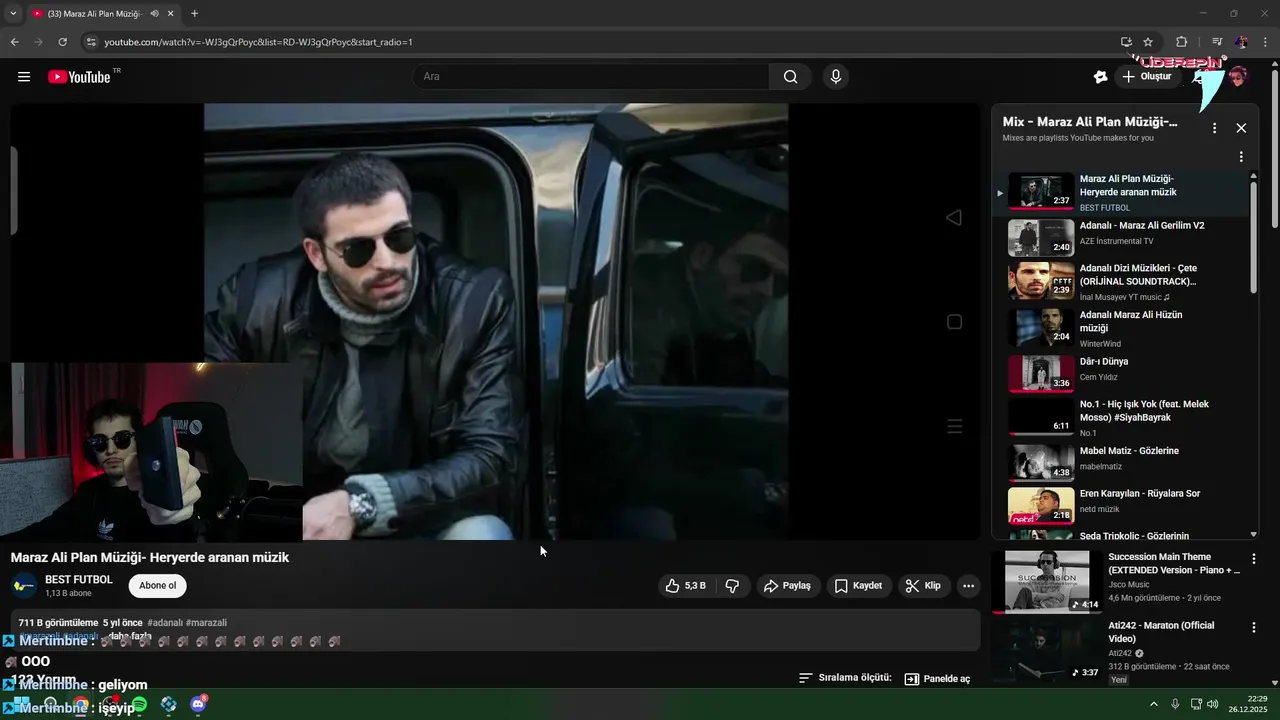Close the Mix playlist panel with X
1280x720 pixels.
click(1241, 128)
